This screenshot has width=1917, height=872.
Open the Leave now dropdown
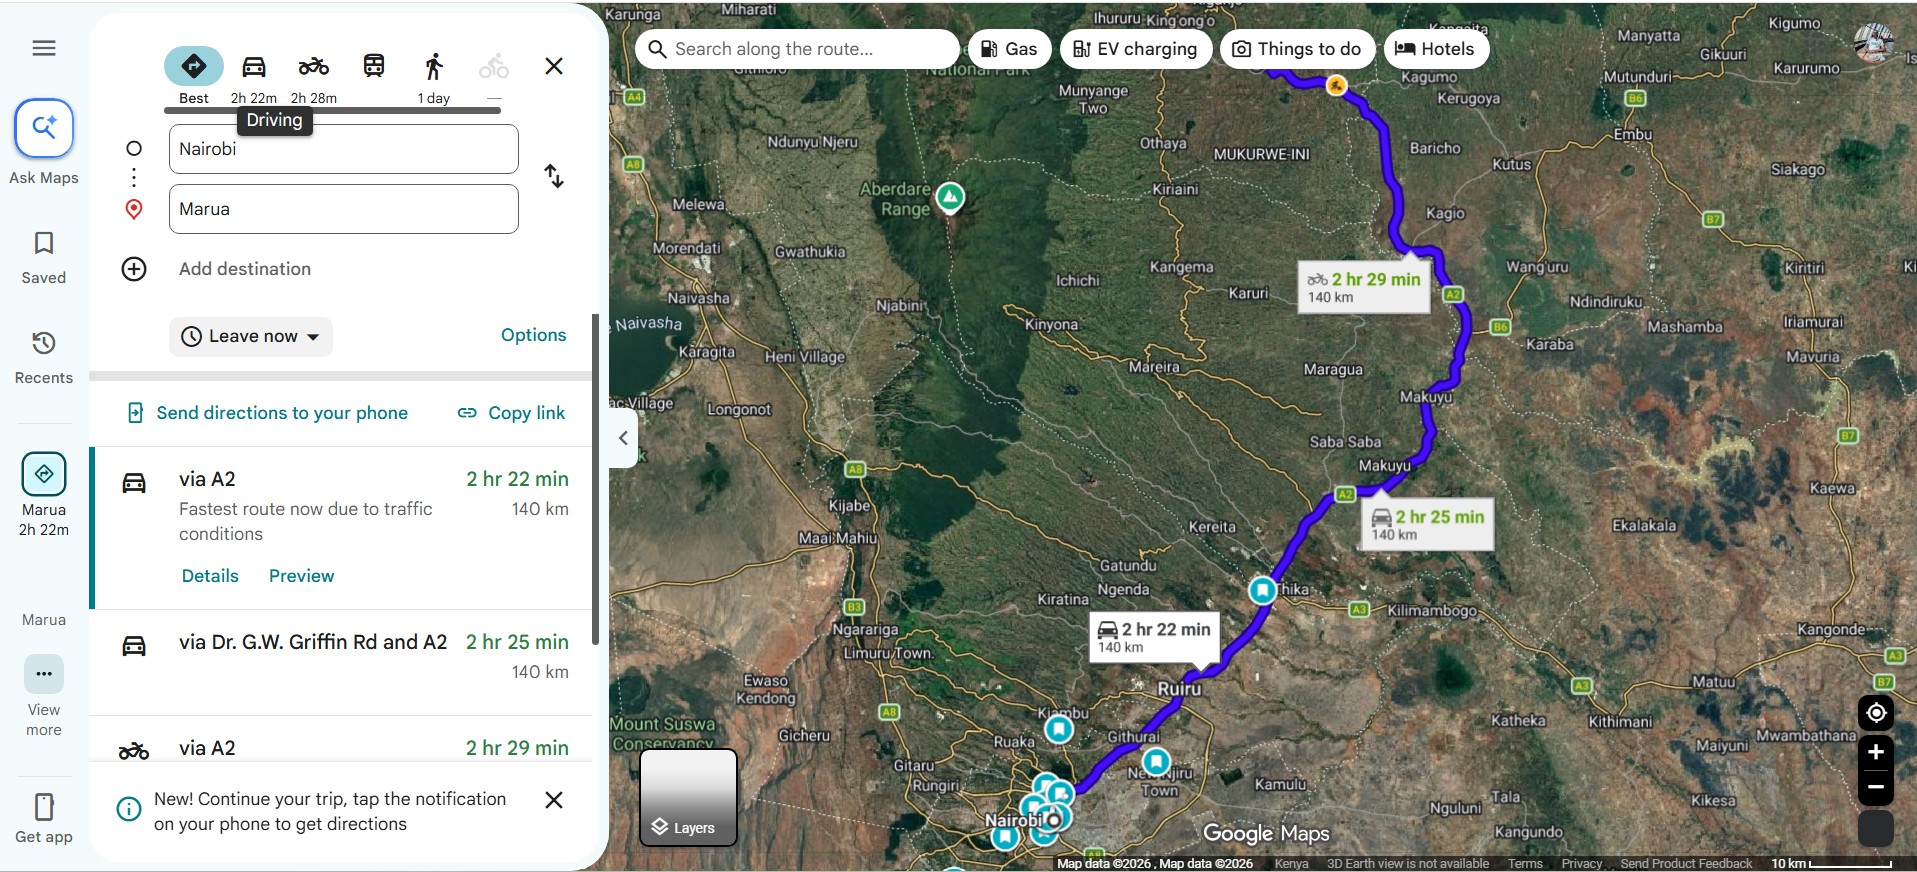(x=251, y=337)
